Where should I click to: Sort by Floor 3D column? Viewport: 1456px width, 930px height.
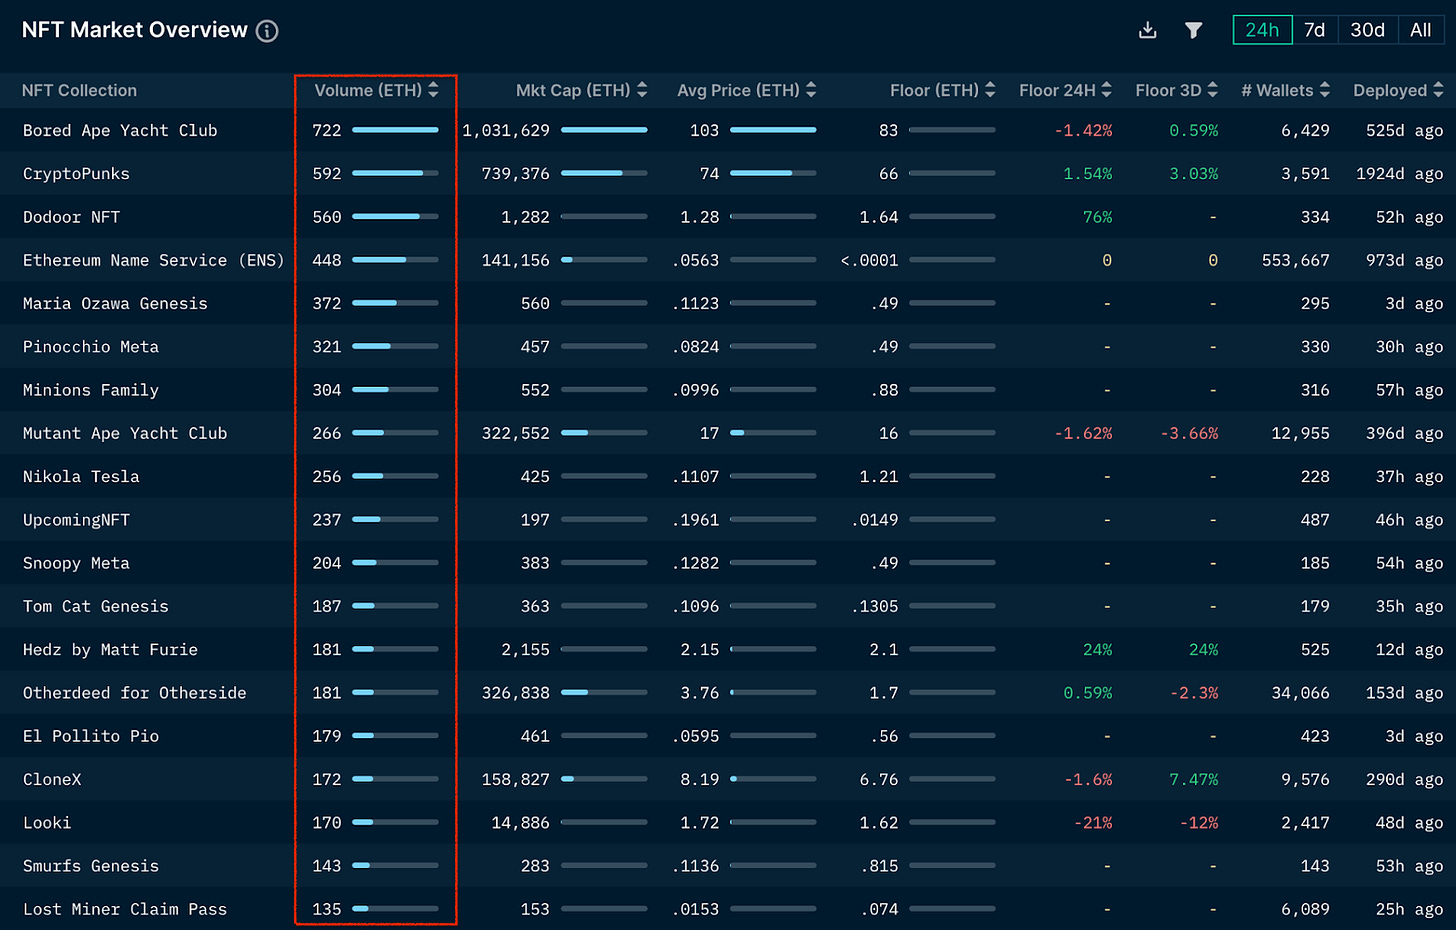click(x=1176, y=90)
